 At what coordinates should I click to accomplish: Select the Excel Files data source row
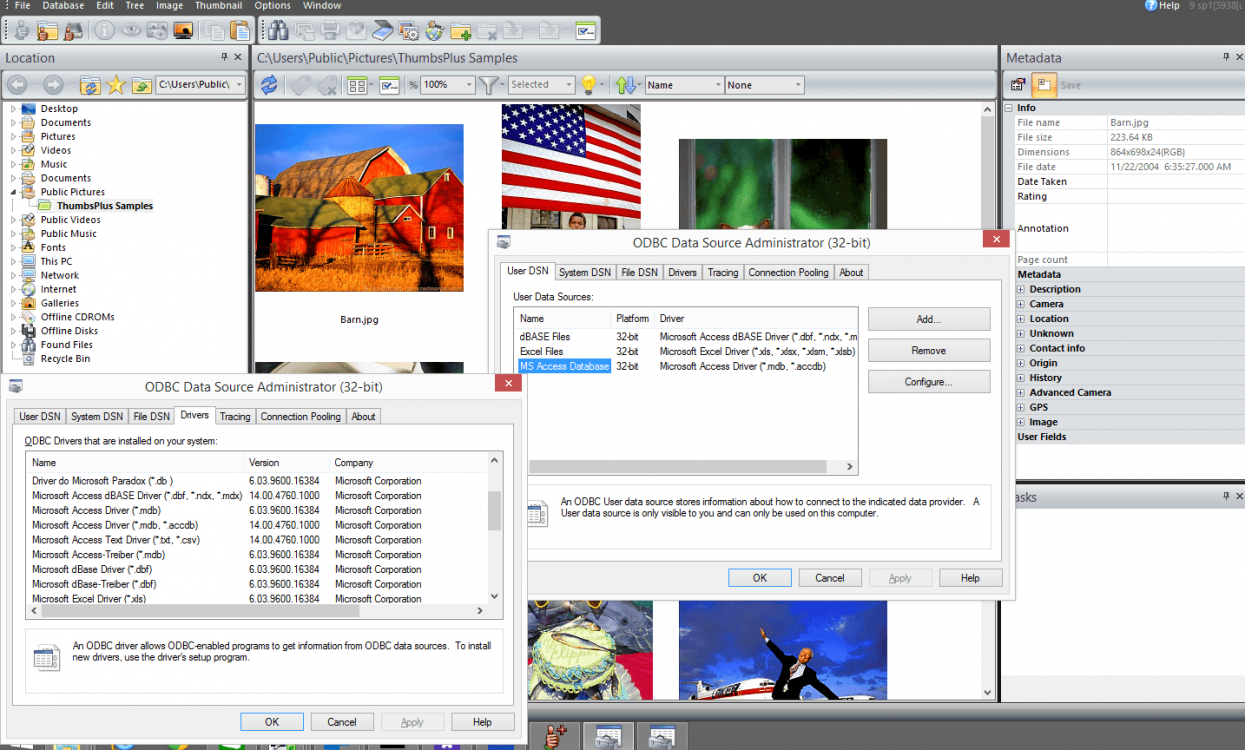(686, 352)
